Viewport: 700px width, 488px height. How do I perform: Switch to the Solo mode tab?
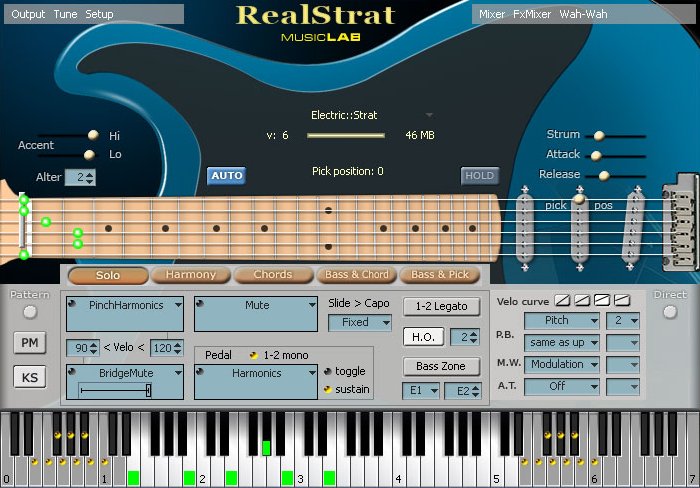tap(108, 275)
